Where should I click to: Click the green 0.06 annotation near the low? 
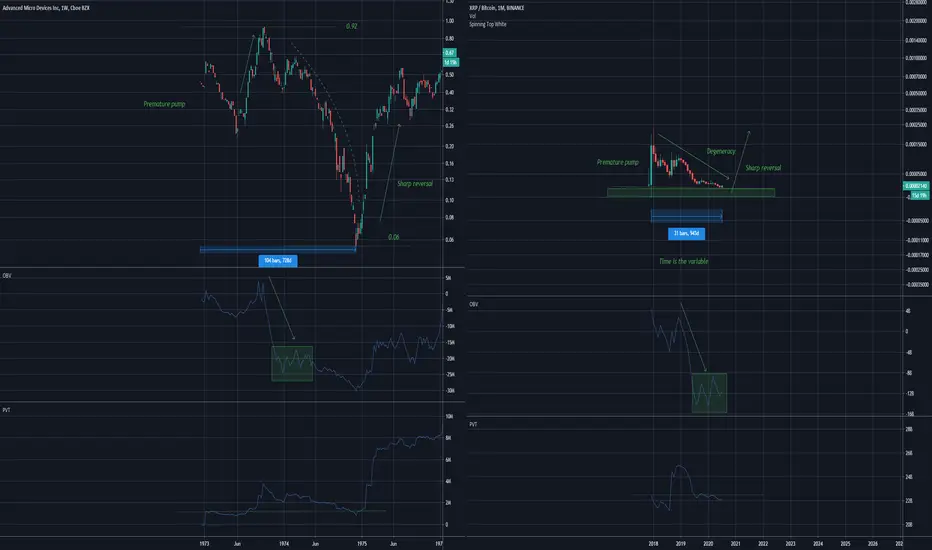click(x=393, y=237)
